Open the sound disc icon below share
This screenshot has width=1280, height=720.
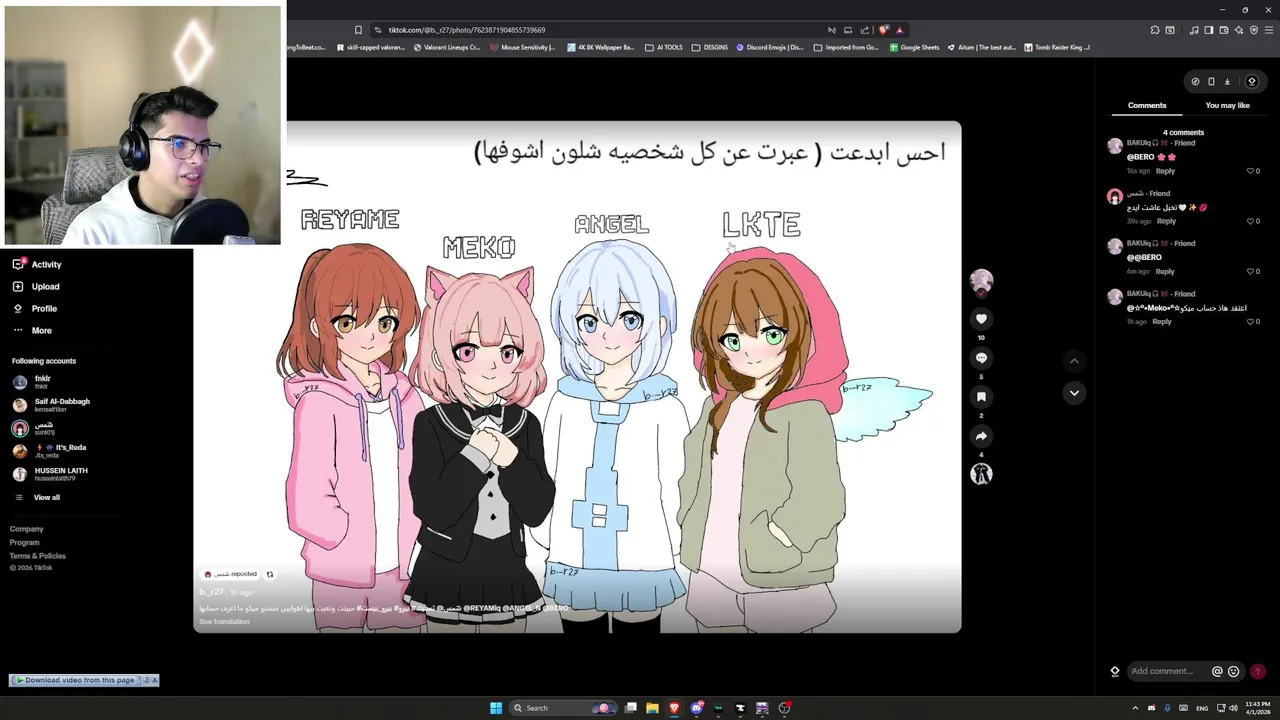(x=981, y=474)
